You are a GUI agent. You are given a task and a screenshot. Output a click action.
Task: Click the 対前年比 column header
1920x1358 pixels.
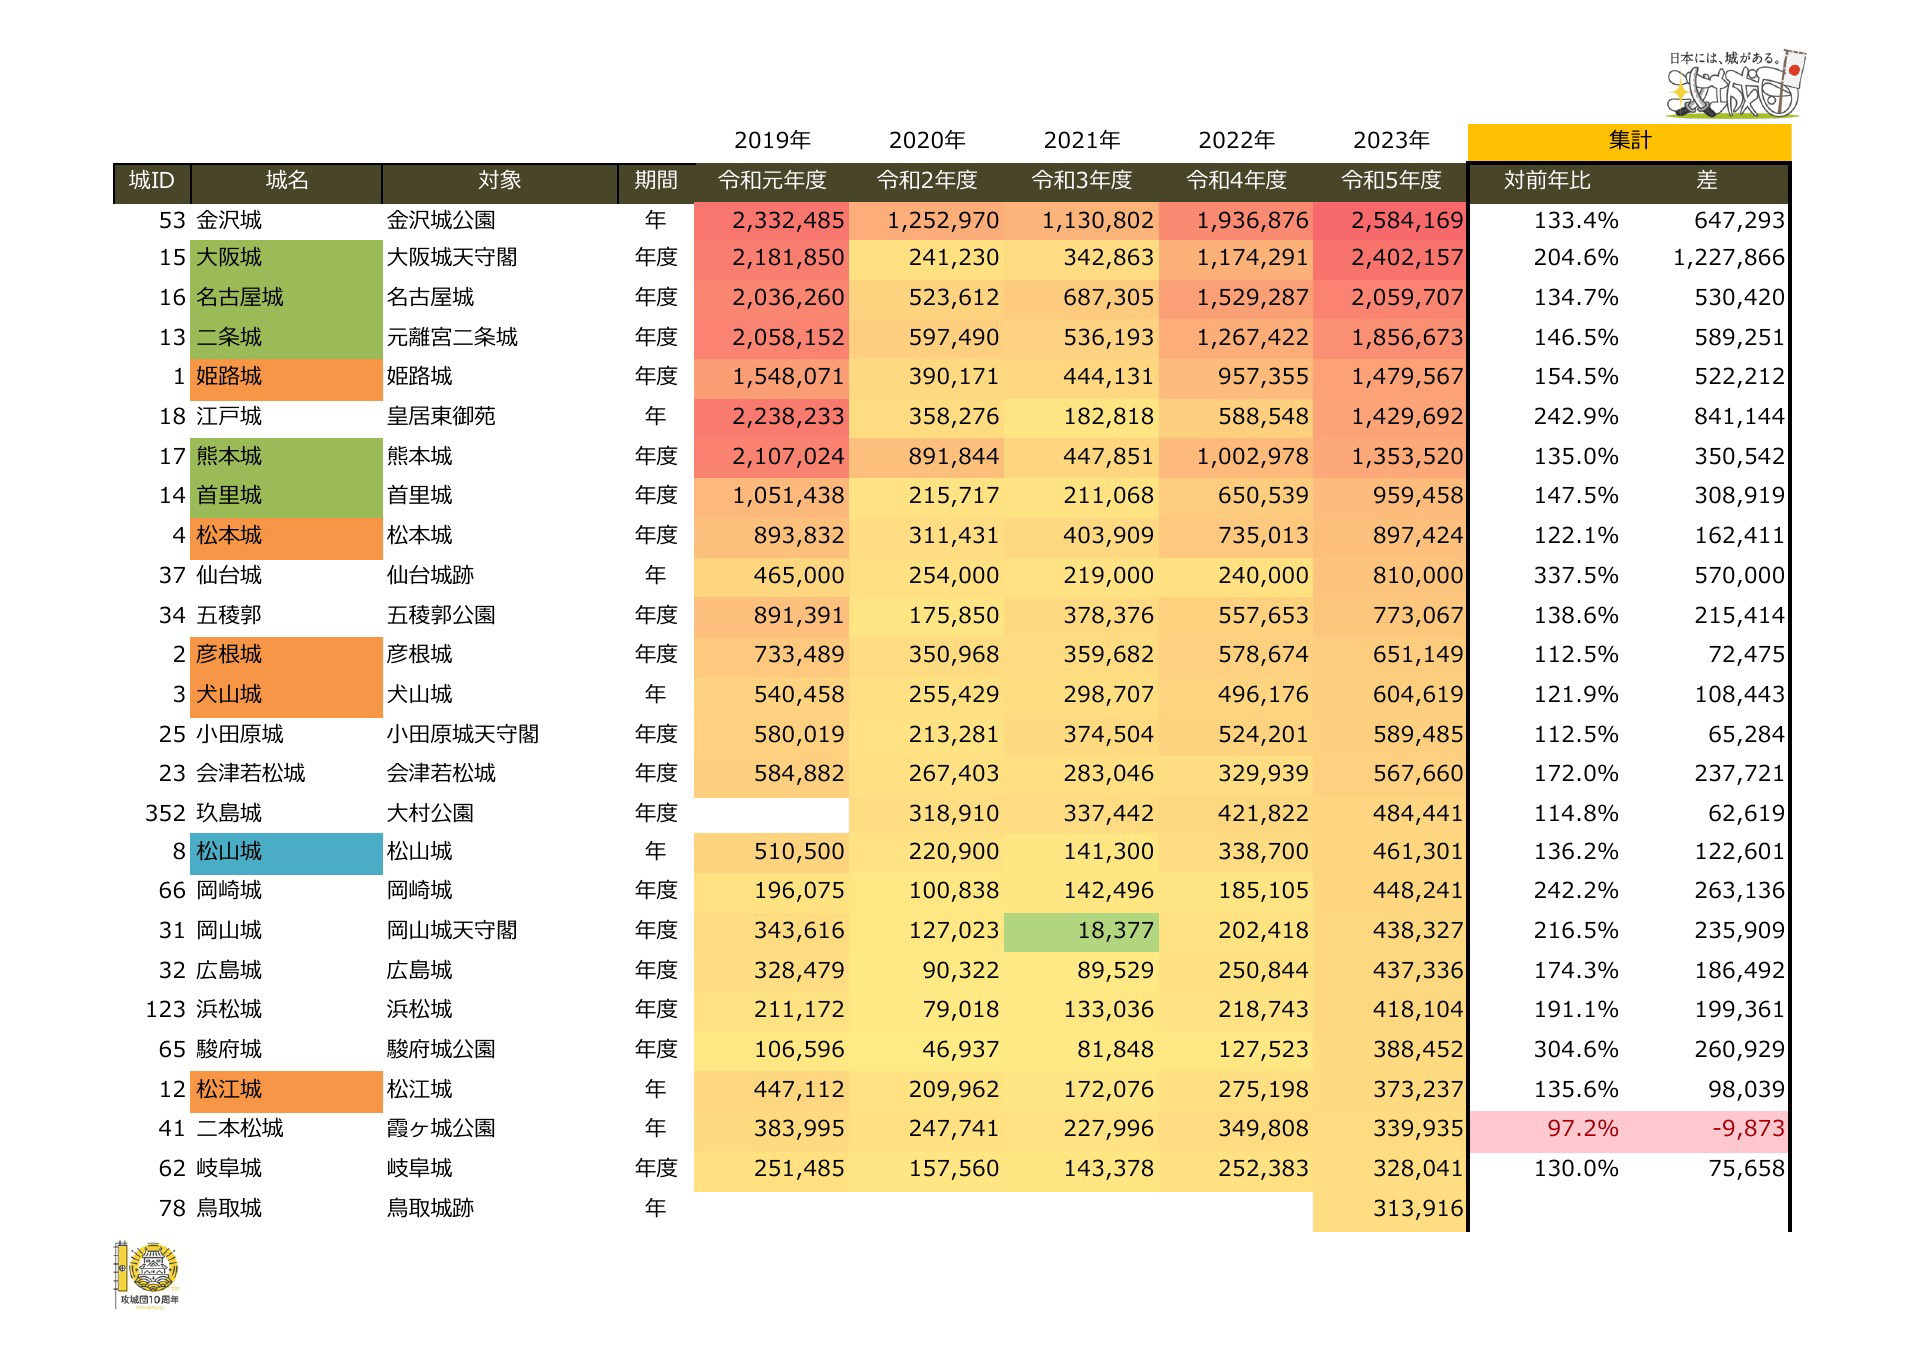pos(1546,181)
